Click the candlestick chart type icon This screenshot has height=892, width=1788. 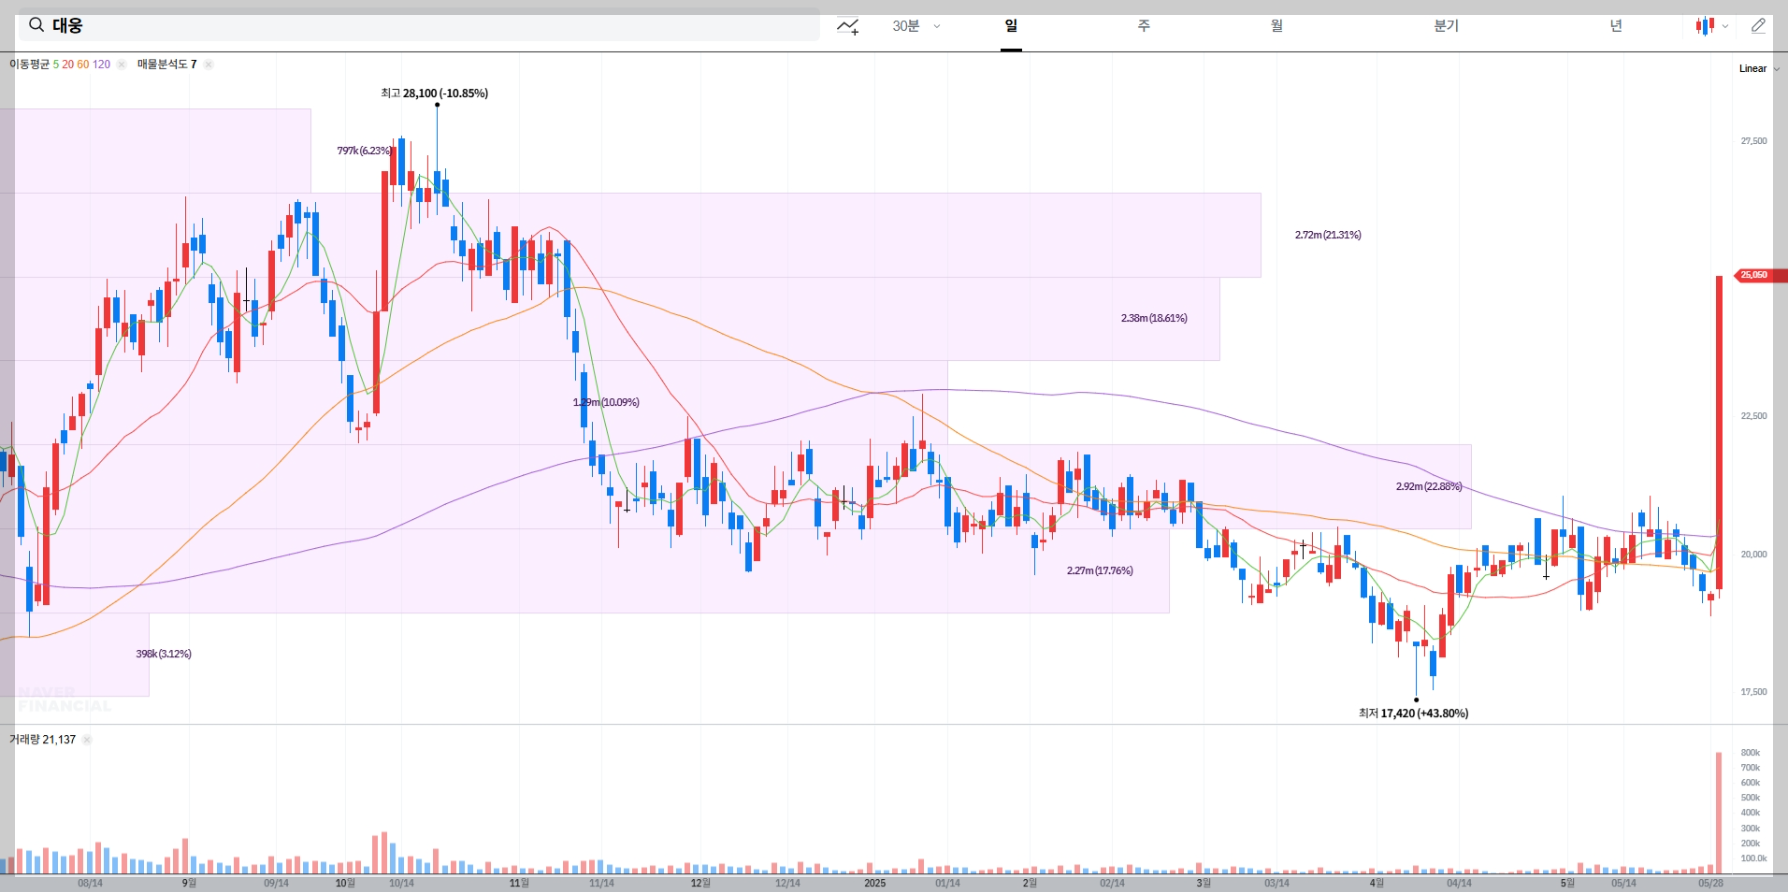[1705, 26]
